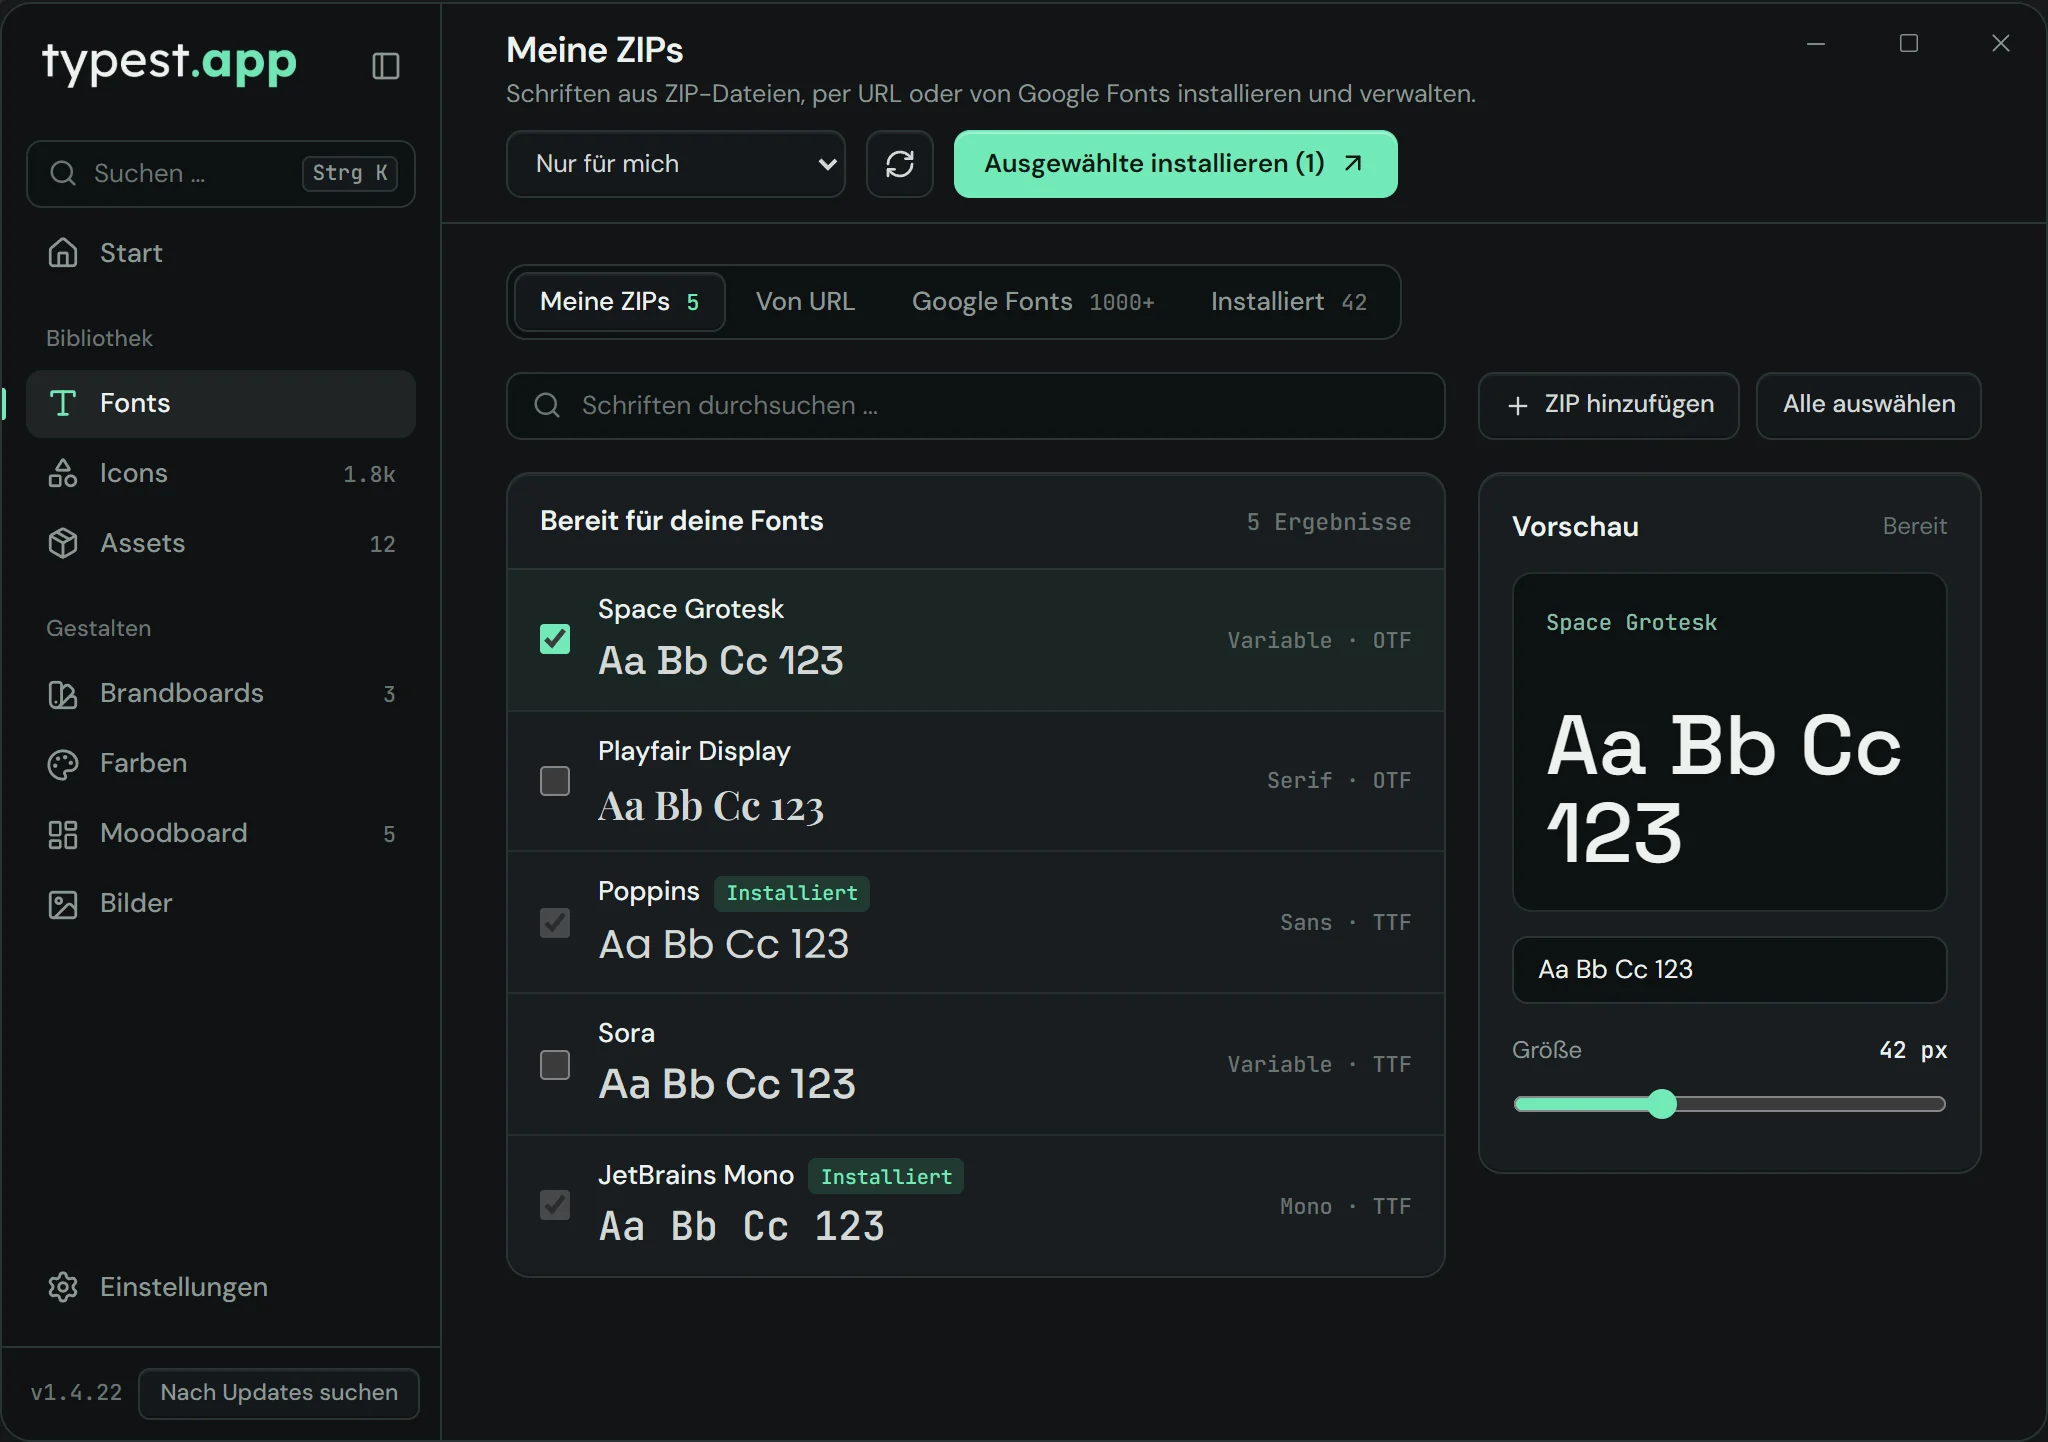The height and width of the screenshot is (1442, 2048).
Task: Click the refresh icon button
Action: tap(900, 164)
